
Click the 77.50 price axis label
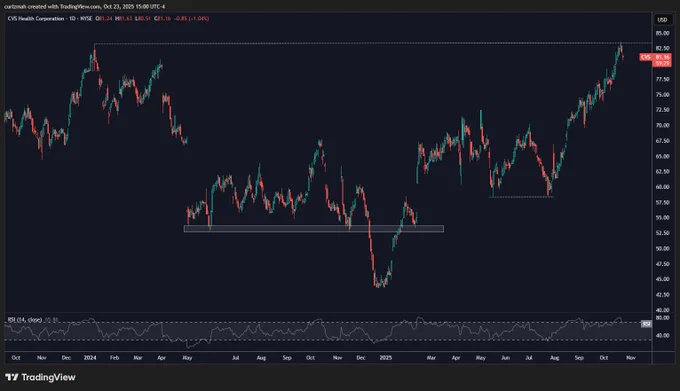coord(662,79)
